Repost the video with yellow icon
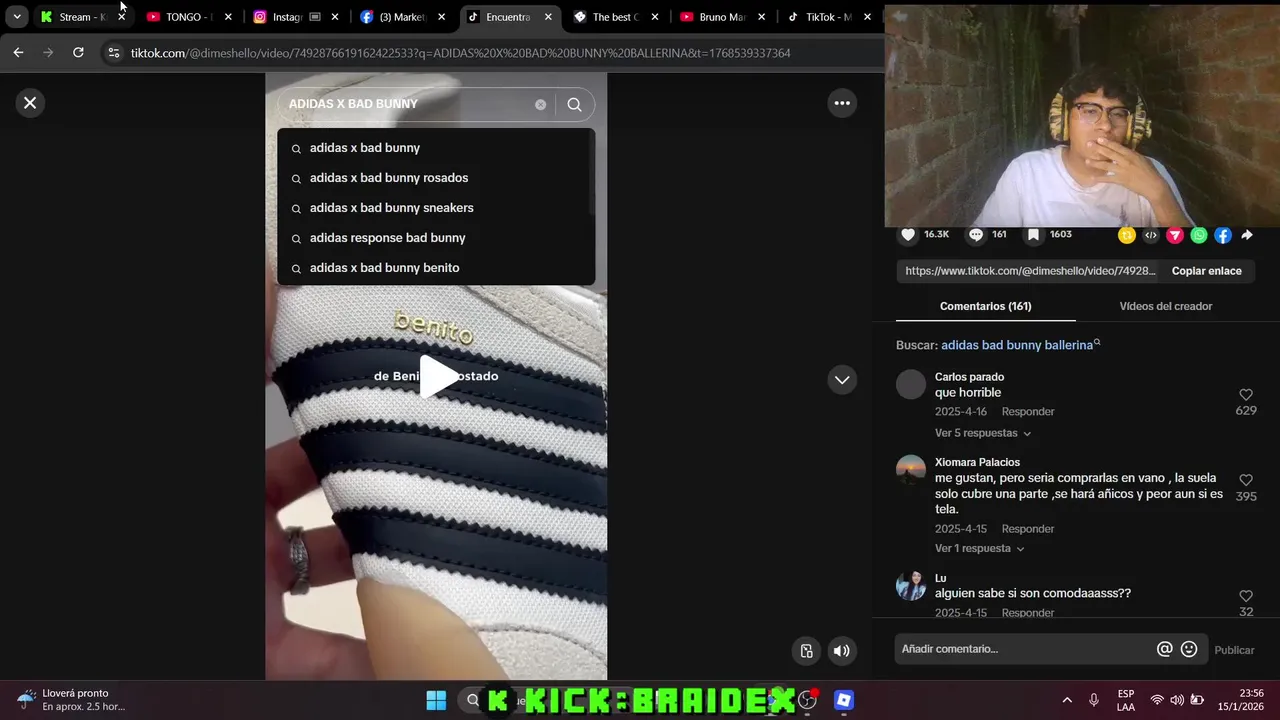Image resolution: width=1280 pixels, height=720 pixels. (1127, 235)
